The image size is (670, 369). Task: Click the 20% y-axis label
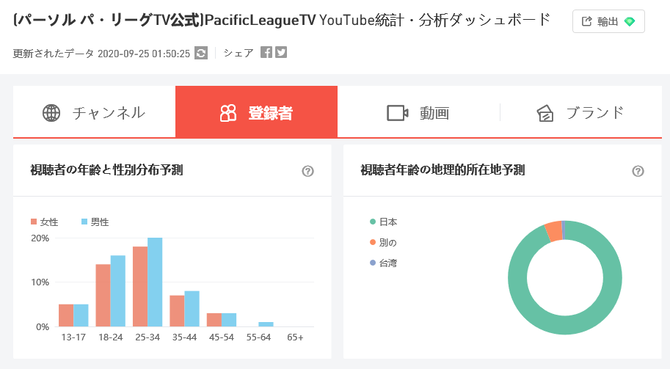40,238
